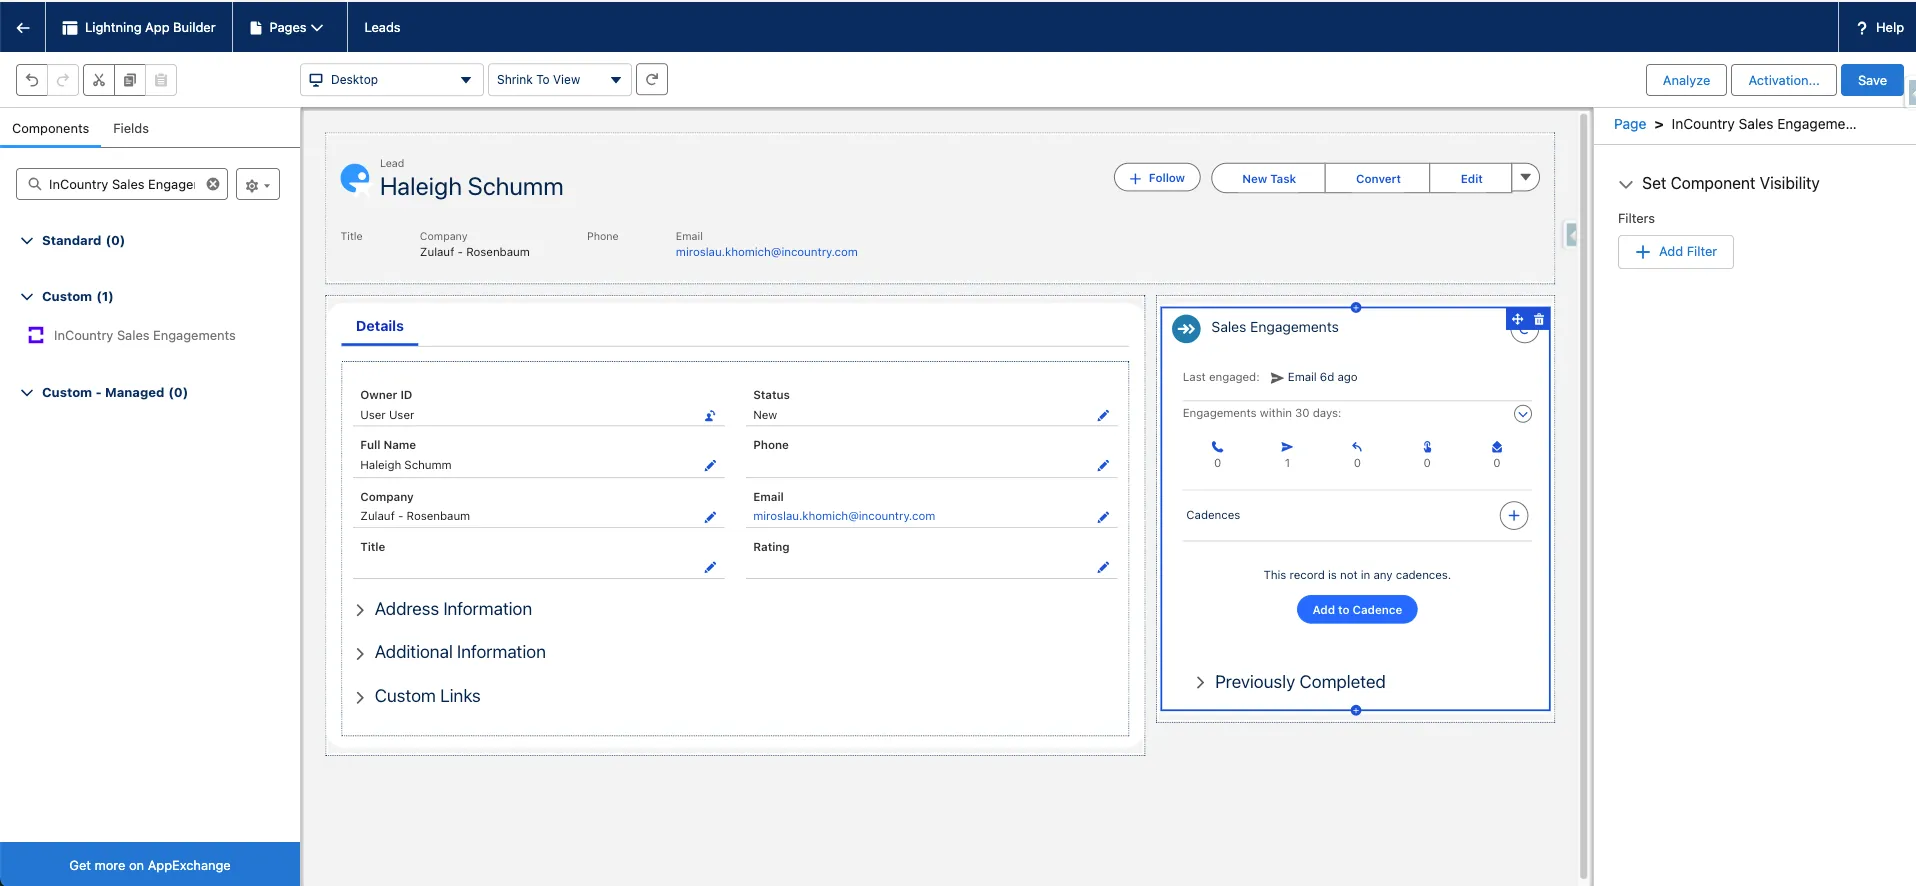Screen dimensions: 1916x886
Task: Click the copy icon in toolbar
Action: (130, 80)
